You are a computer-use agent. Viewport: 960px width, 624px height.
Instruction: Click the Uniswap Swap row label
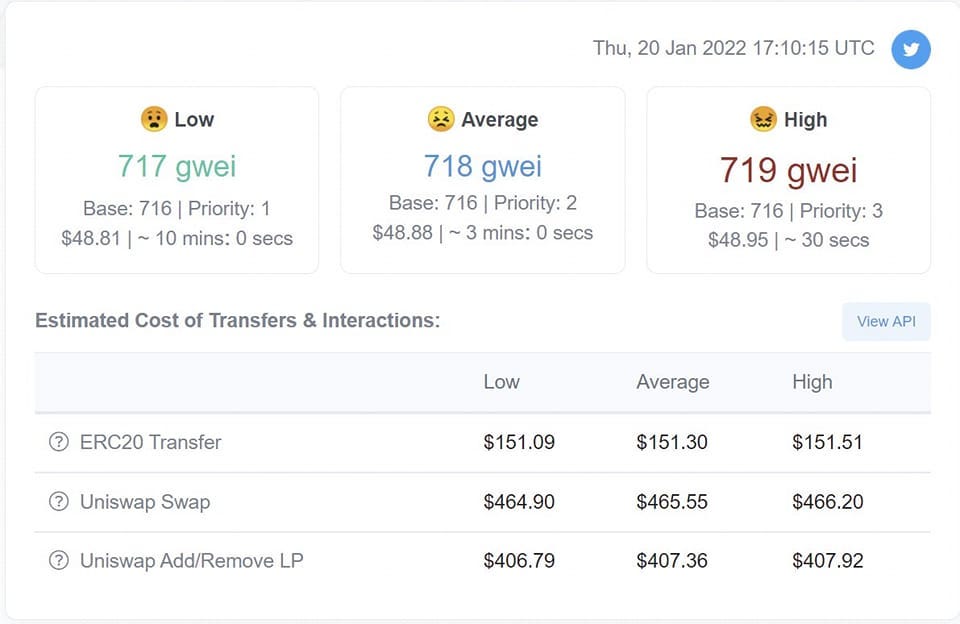point(145,502)
